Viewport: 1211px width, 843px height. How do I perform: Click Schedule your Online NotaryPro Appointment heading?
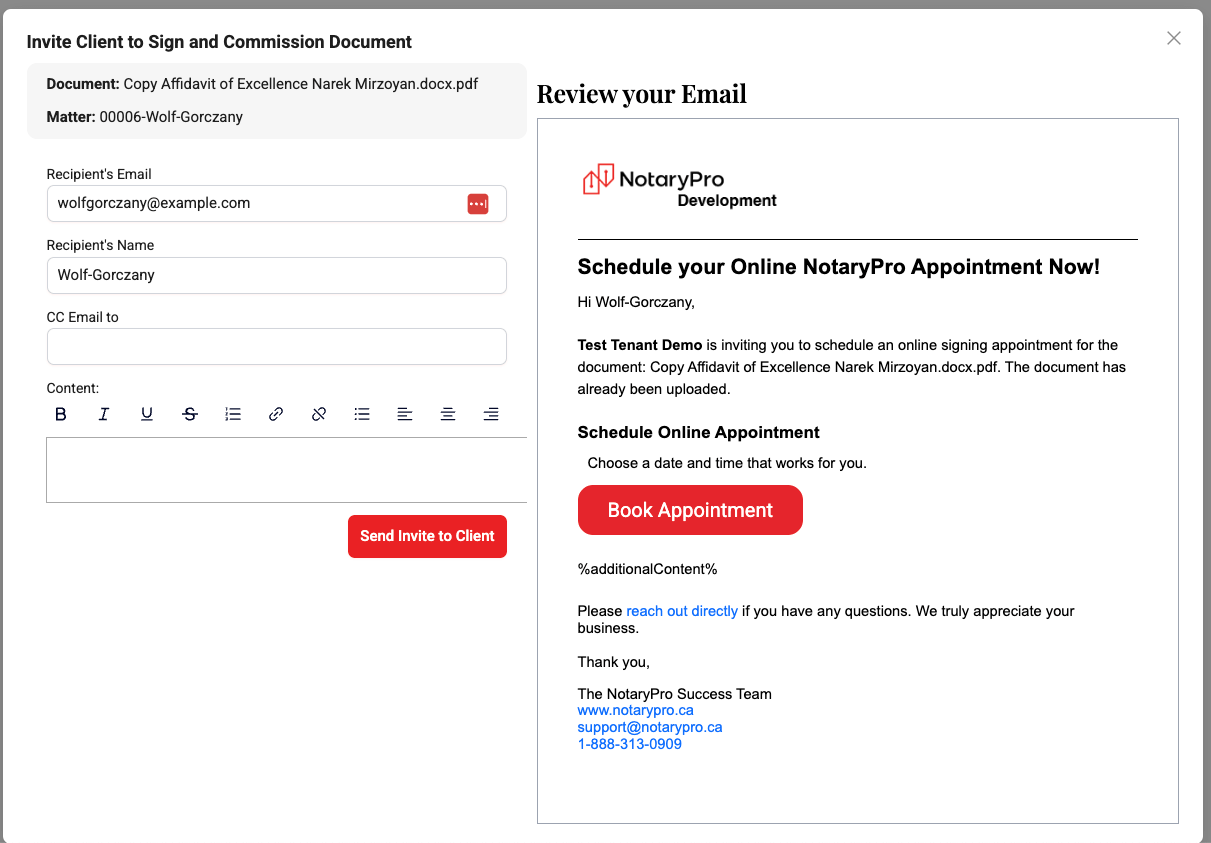pos(839,267)
